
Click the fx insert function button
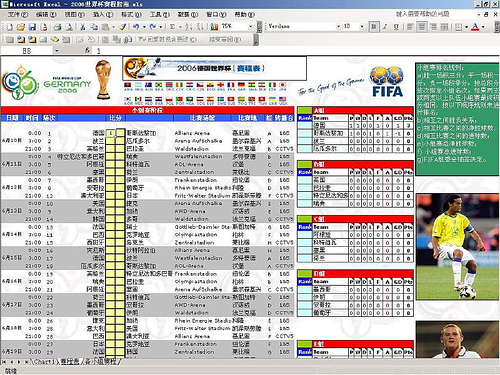click(x=87, y=50)
